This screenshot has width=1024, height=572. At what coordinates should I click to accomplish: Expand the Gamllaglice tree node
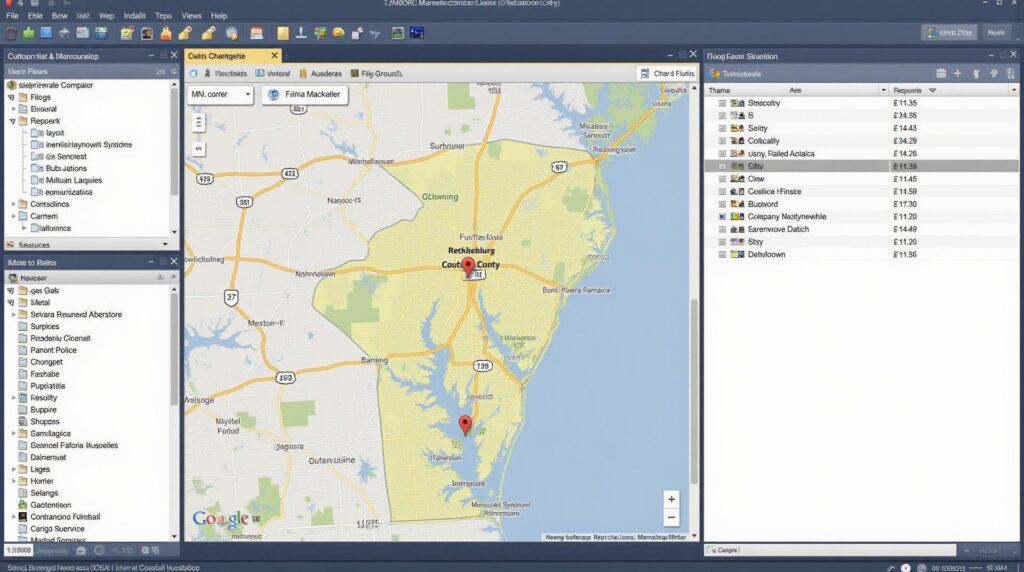(13, 434)
